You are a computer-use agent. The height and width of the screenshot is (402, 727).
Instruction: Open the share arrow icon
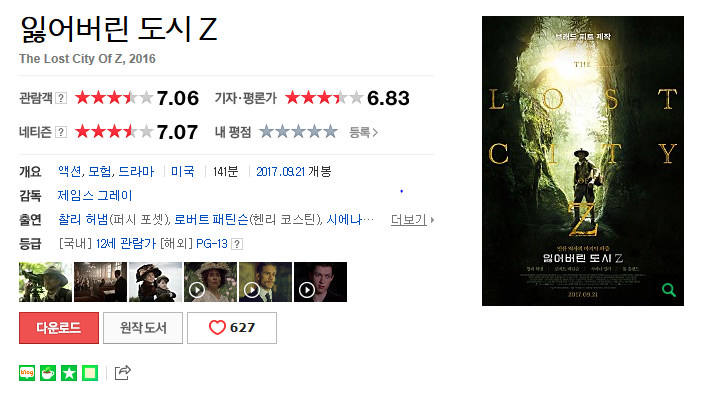tap(122, 373)
